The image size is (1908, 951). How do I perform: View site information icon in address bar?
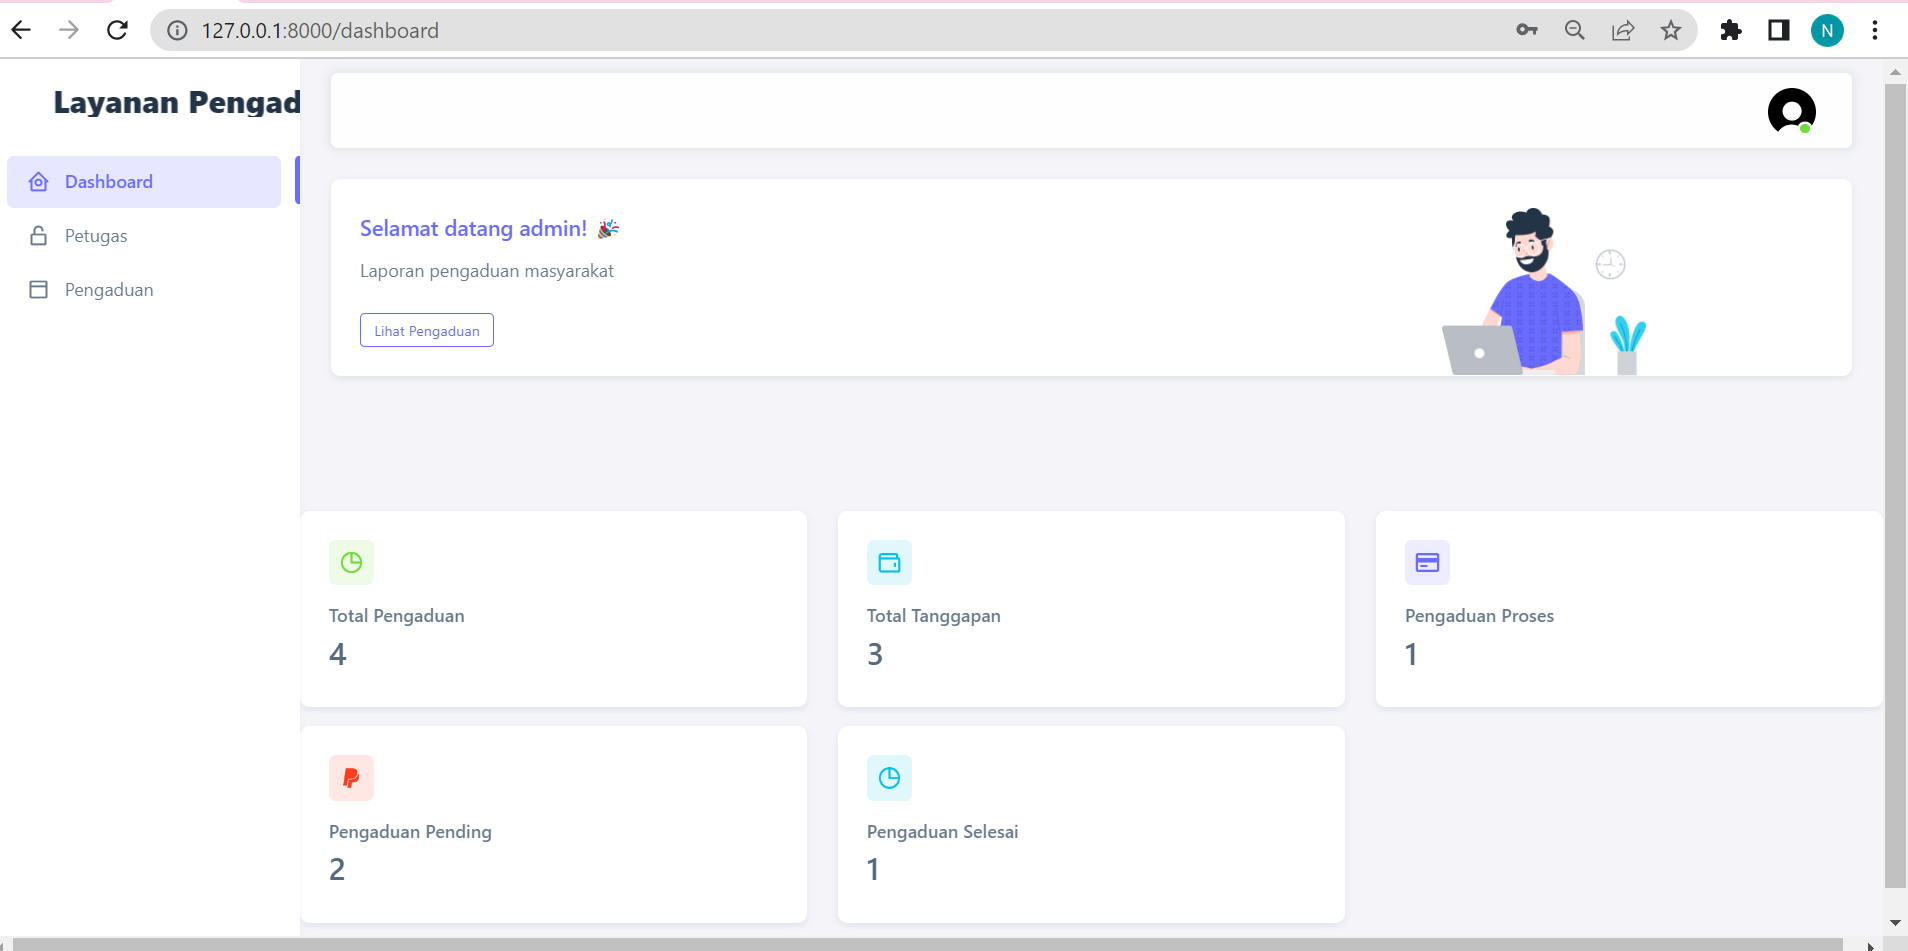(177, 31)
